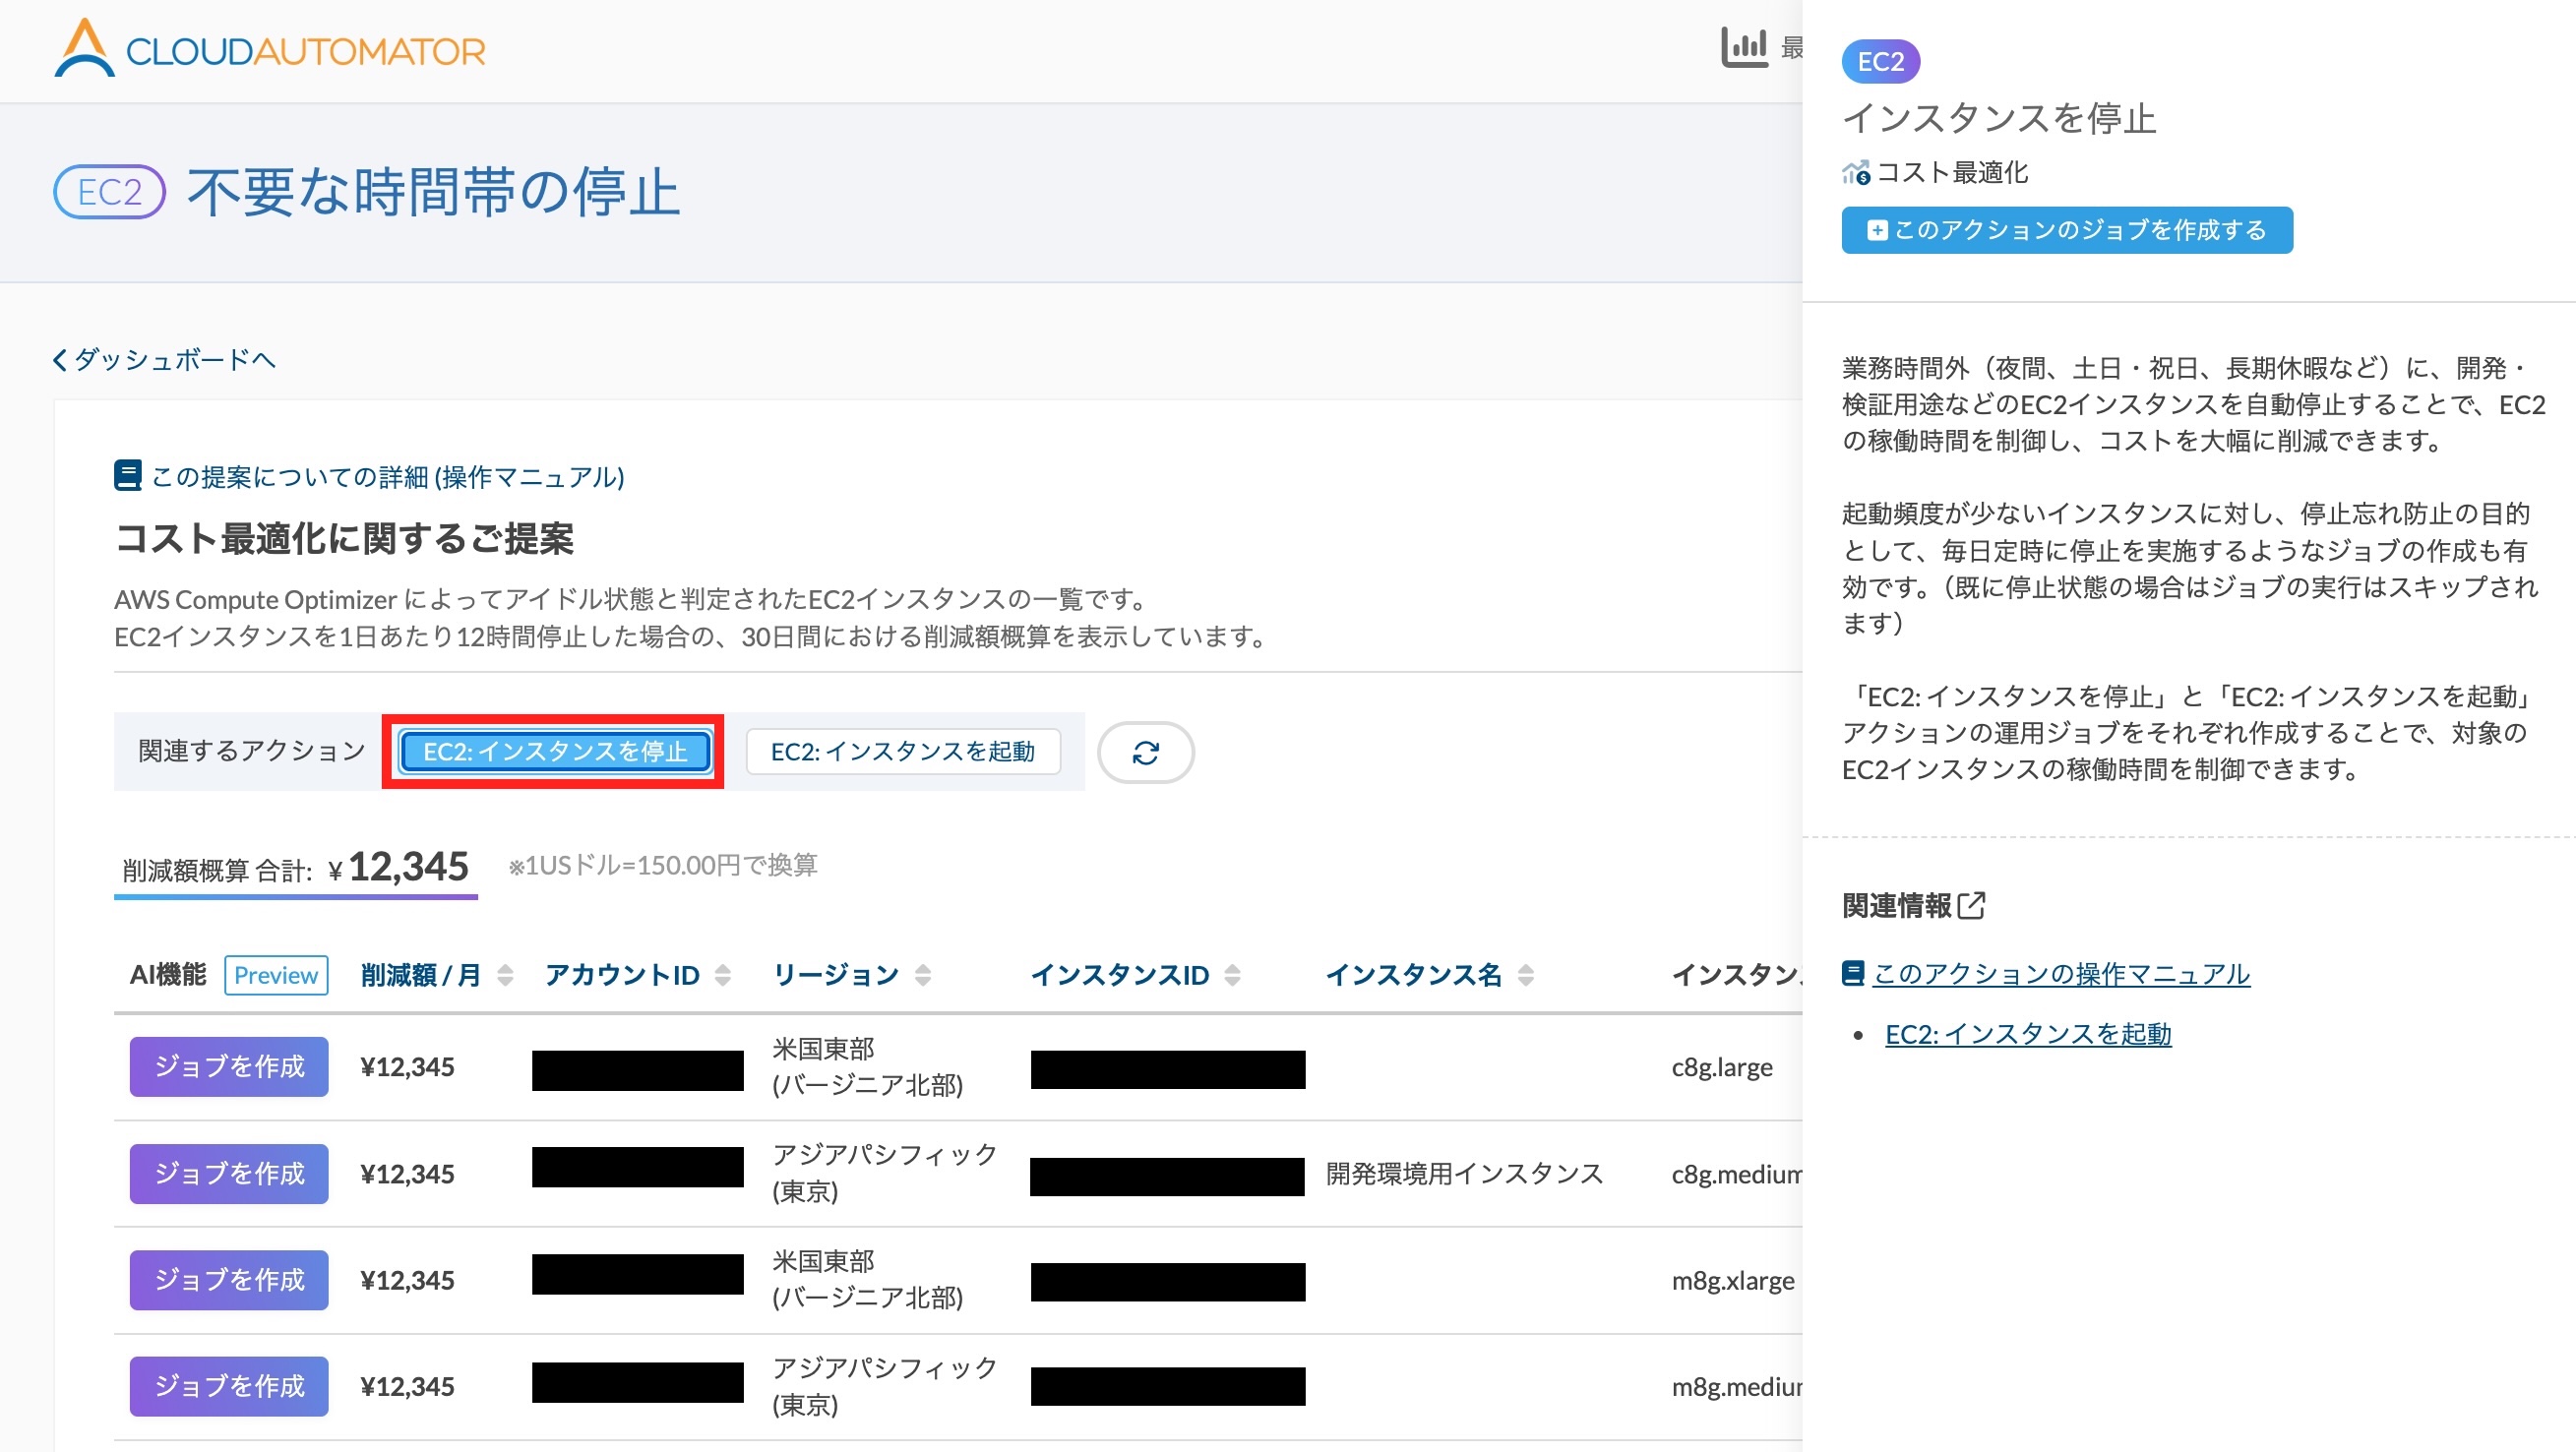Screen dimensions: 2576x1452
Task: Click the 開発環境用インスタンス name cell
Action: click(x=1464, y=1174)
